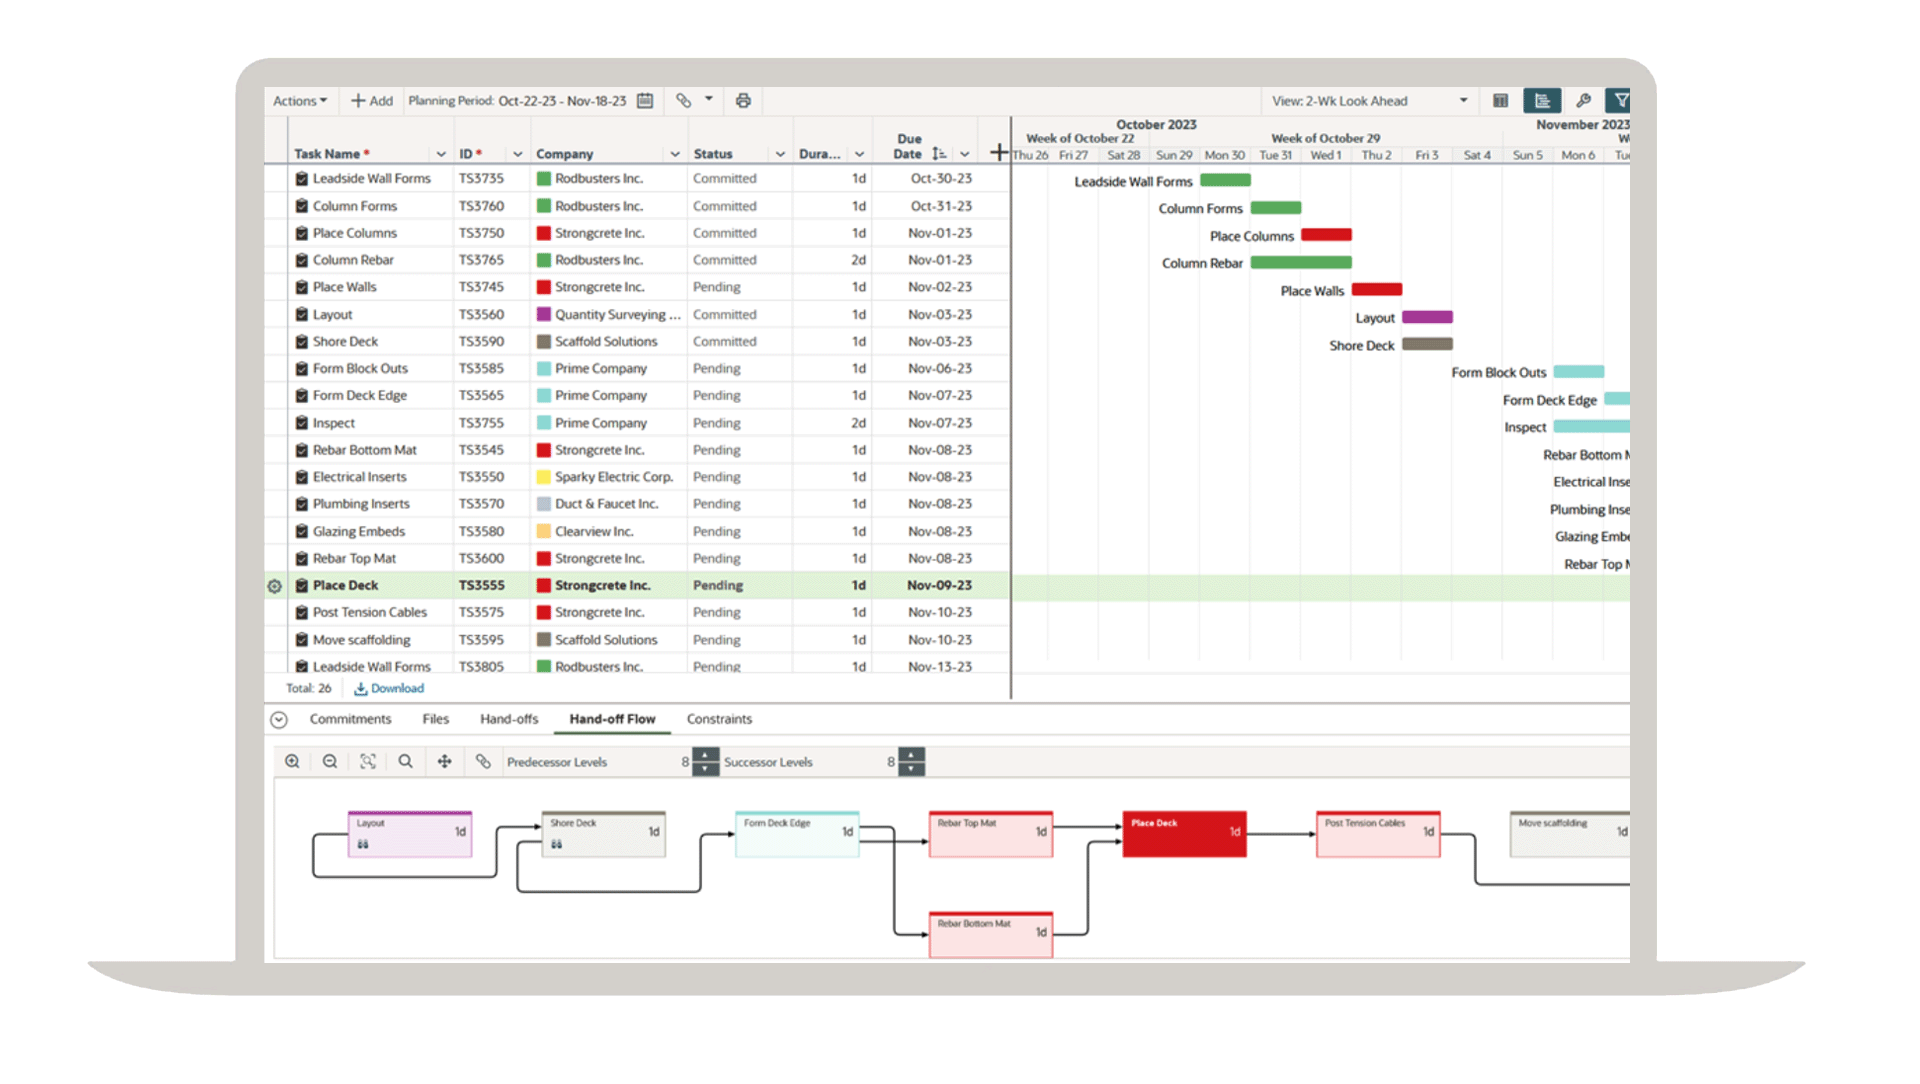The width and height of the screenshot is (1920, 1084).
Task: Switch to the Commitments tab
Action: pyautogui.click(x=350, y=720)
